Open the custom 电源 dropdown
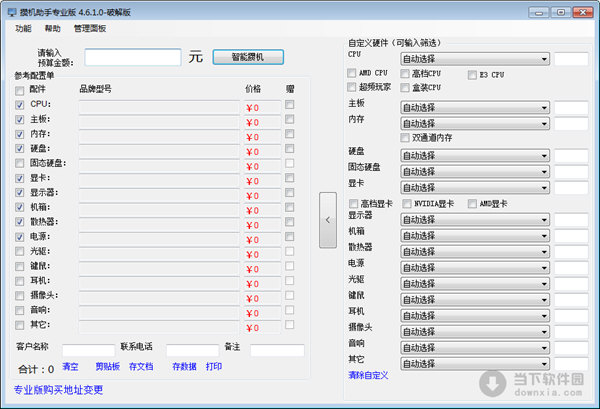The image size is (600, 409). (x=475, y=268)
